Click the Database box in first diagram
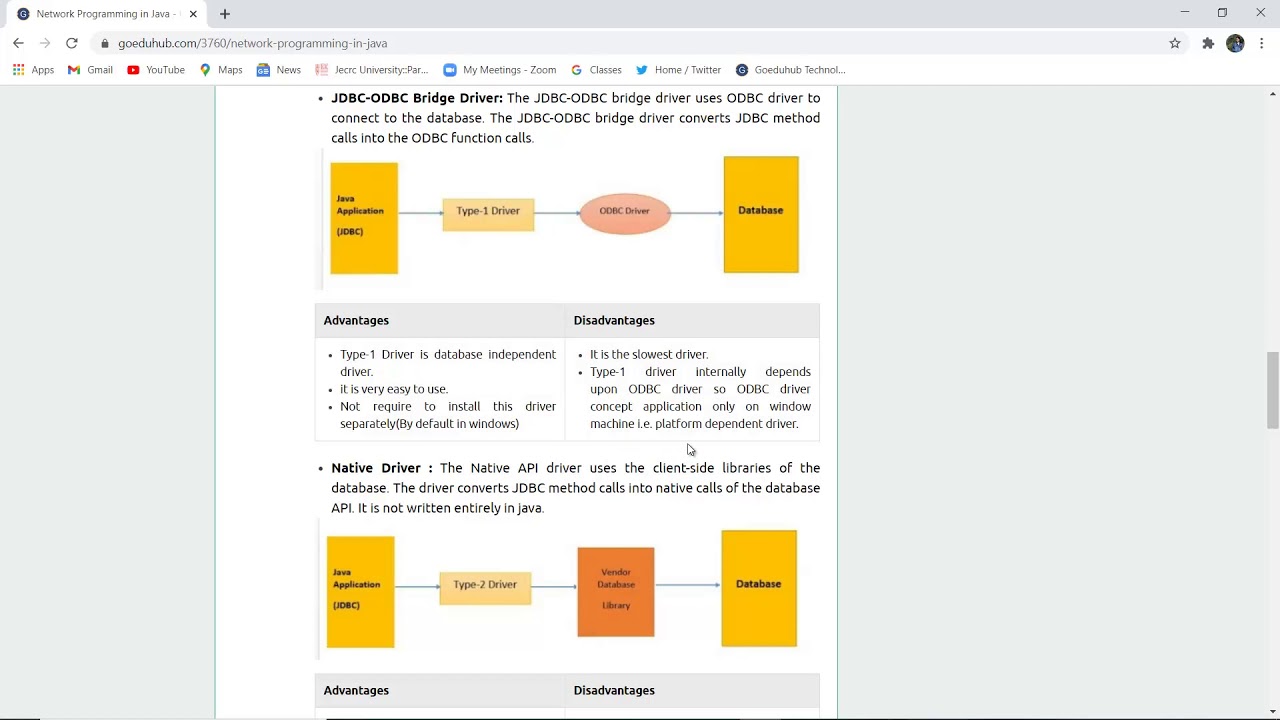This screenshot has width=1280, height=720. click(761, 214)
